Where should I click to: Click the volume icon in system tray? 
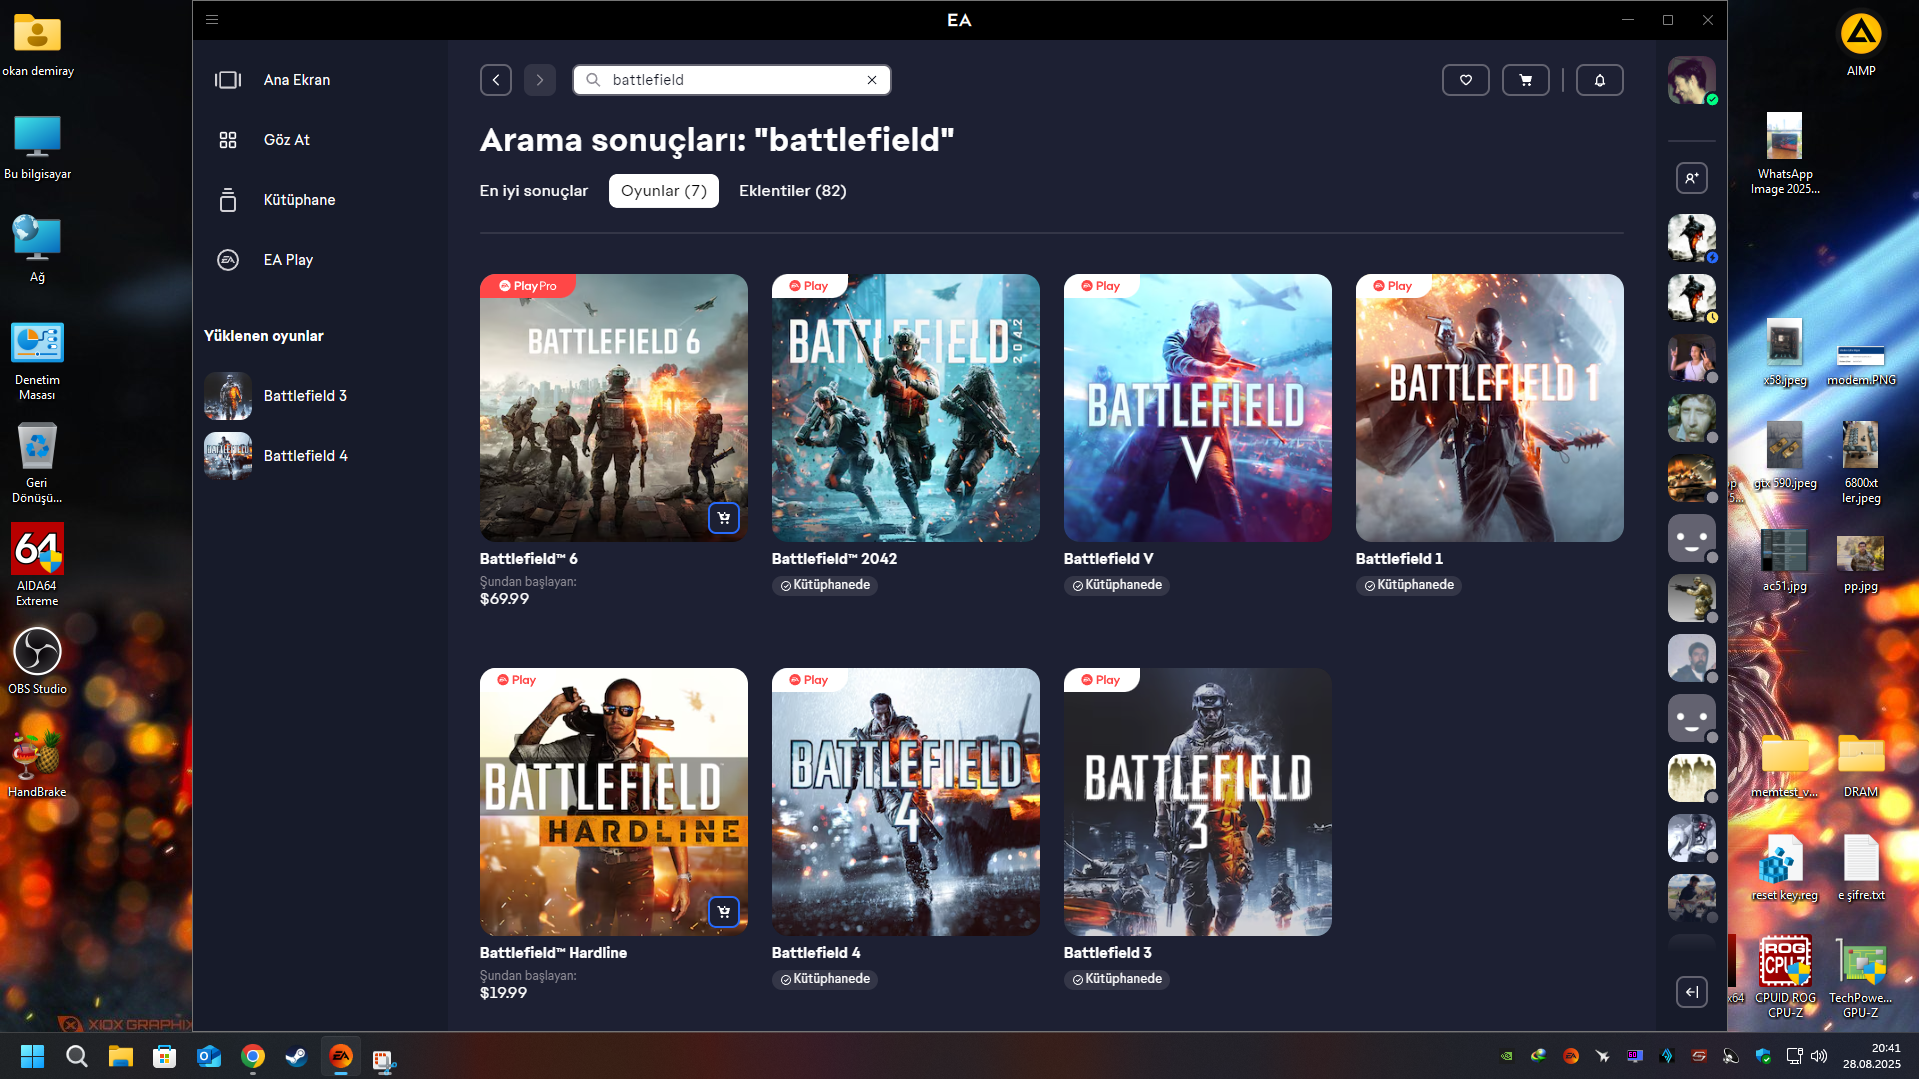click(1819, 1056)
